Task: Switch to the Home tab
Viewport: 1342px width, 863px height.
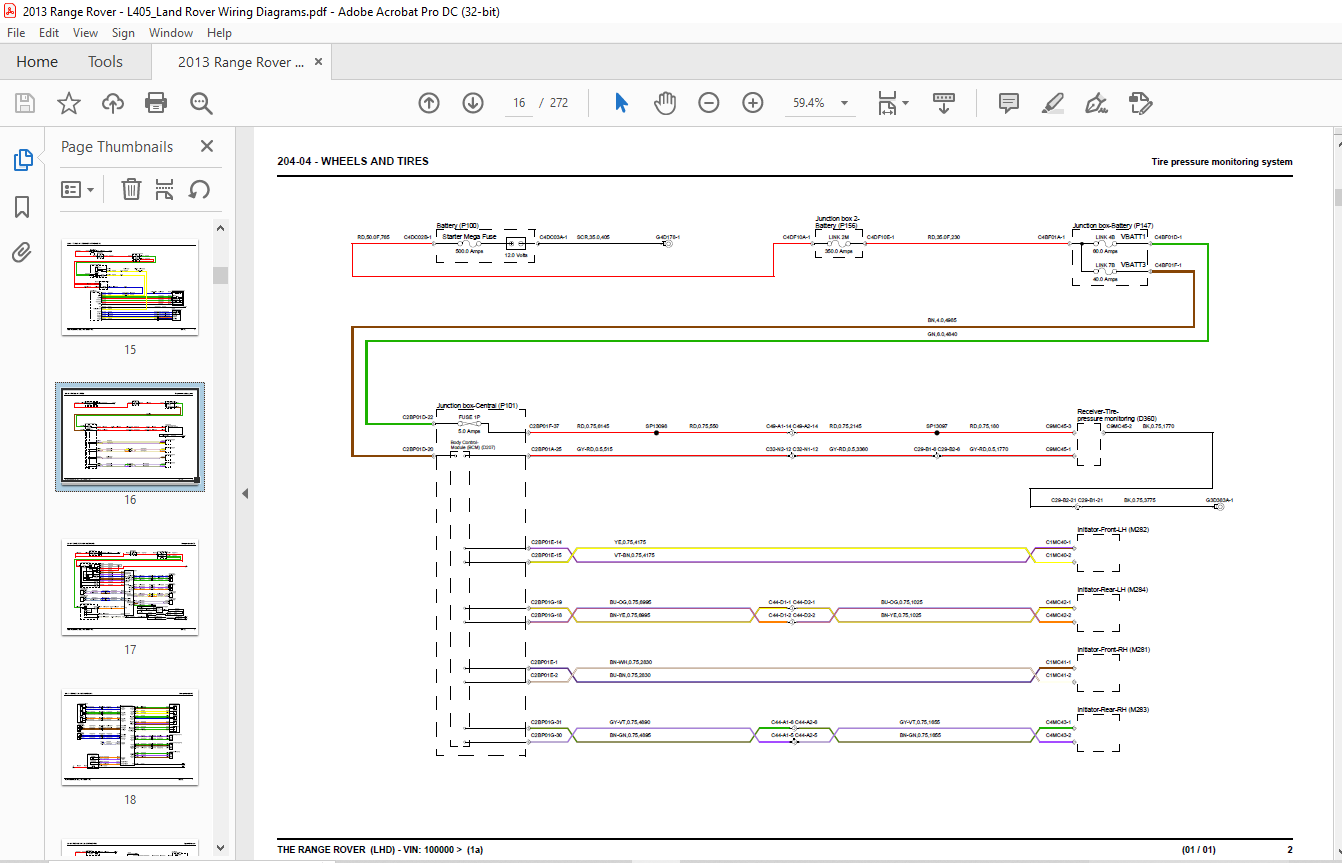Action: click(37, 62)
